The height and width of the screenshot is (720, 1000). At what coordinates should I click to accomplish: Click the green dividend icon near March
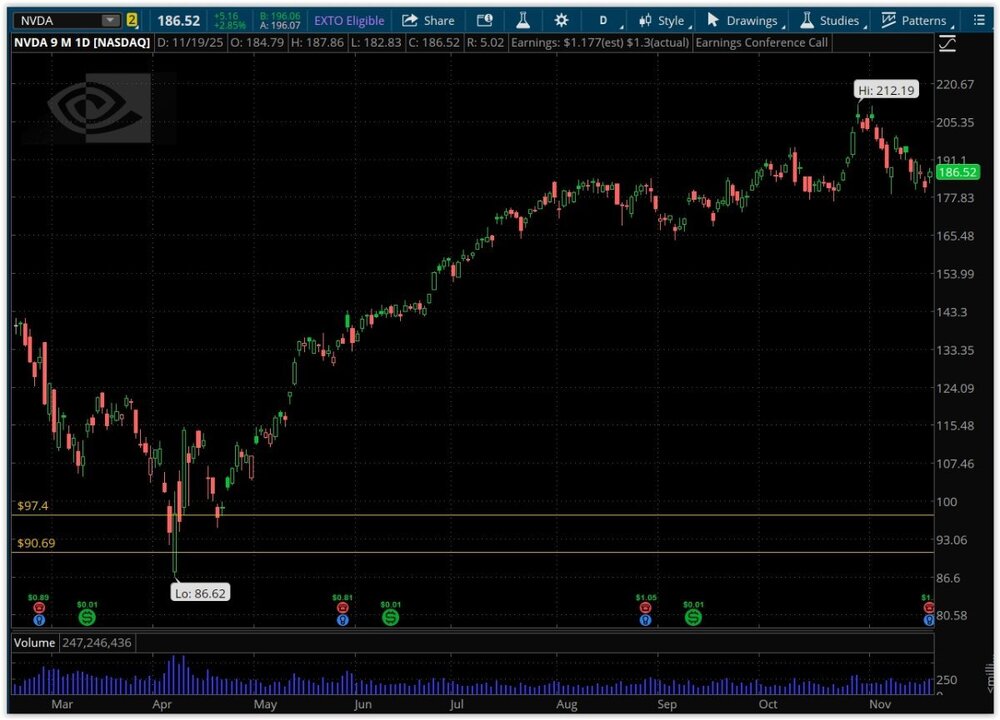pyautogui.click(x=87, y=617)
